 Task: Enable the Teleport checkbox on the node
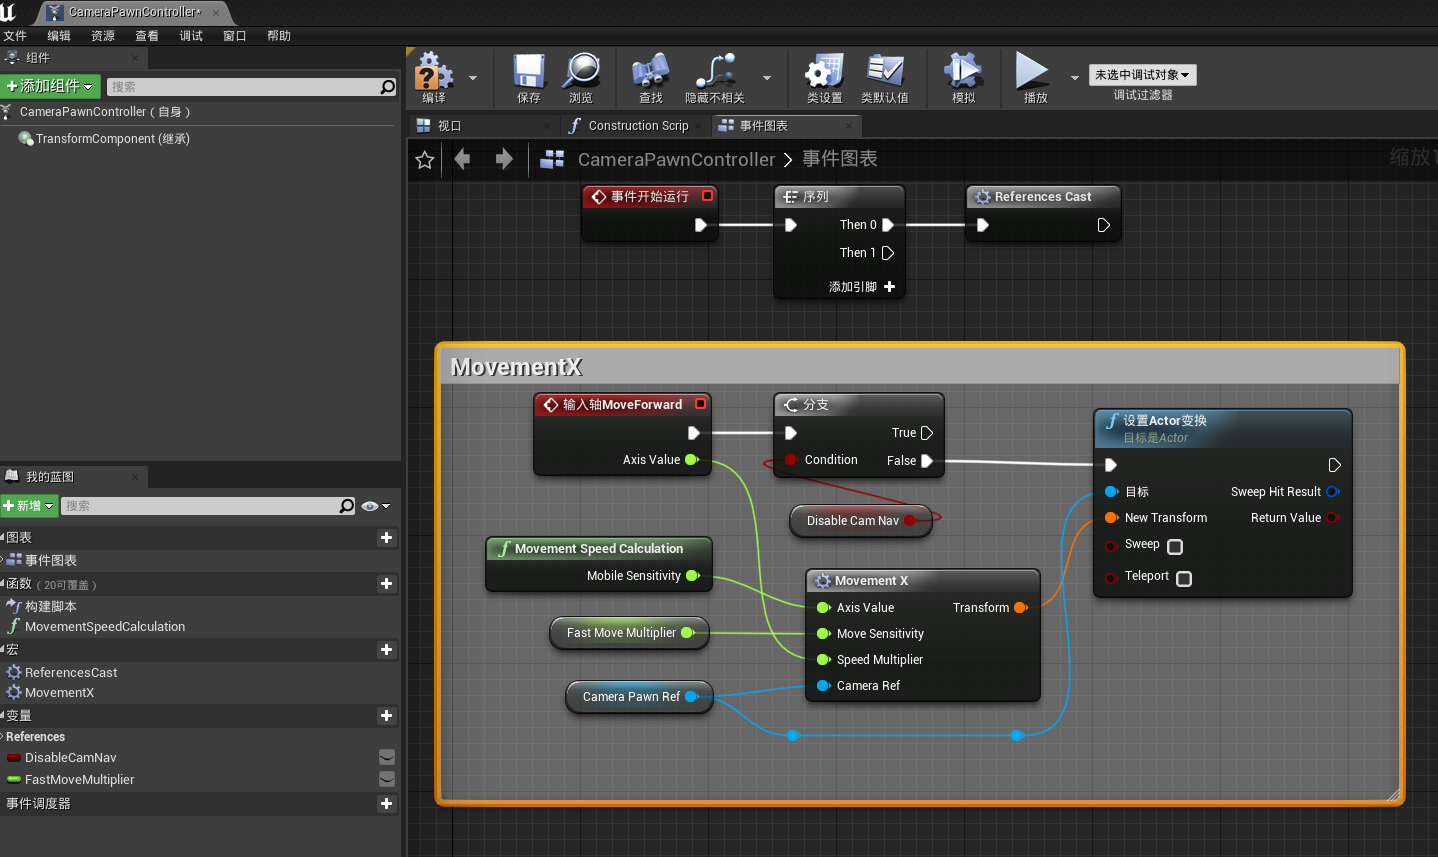click(1184, 579)
